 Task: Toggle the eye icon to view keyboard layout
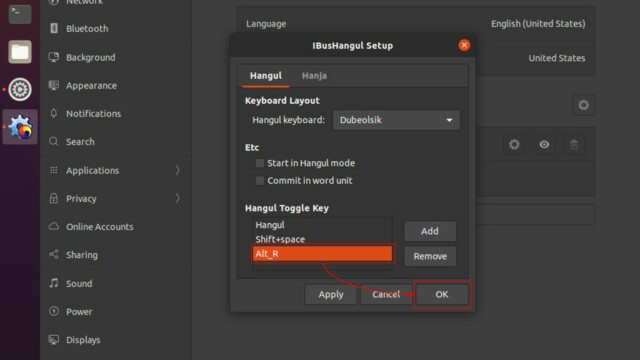[544, 144]
